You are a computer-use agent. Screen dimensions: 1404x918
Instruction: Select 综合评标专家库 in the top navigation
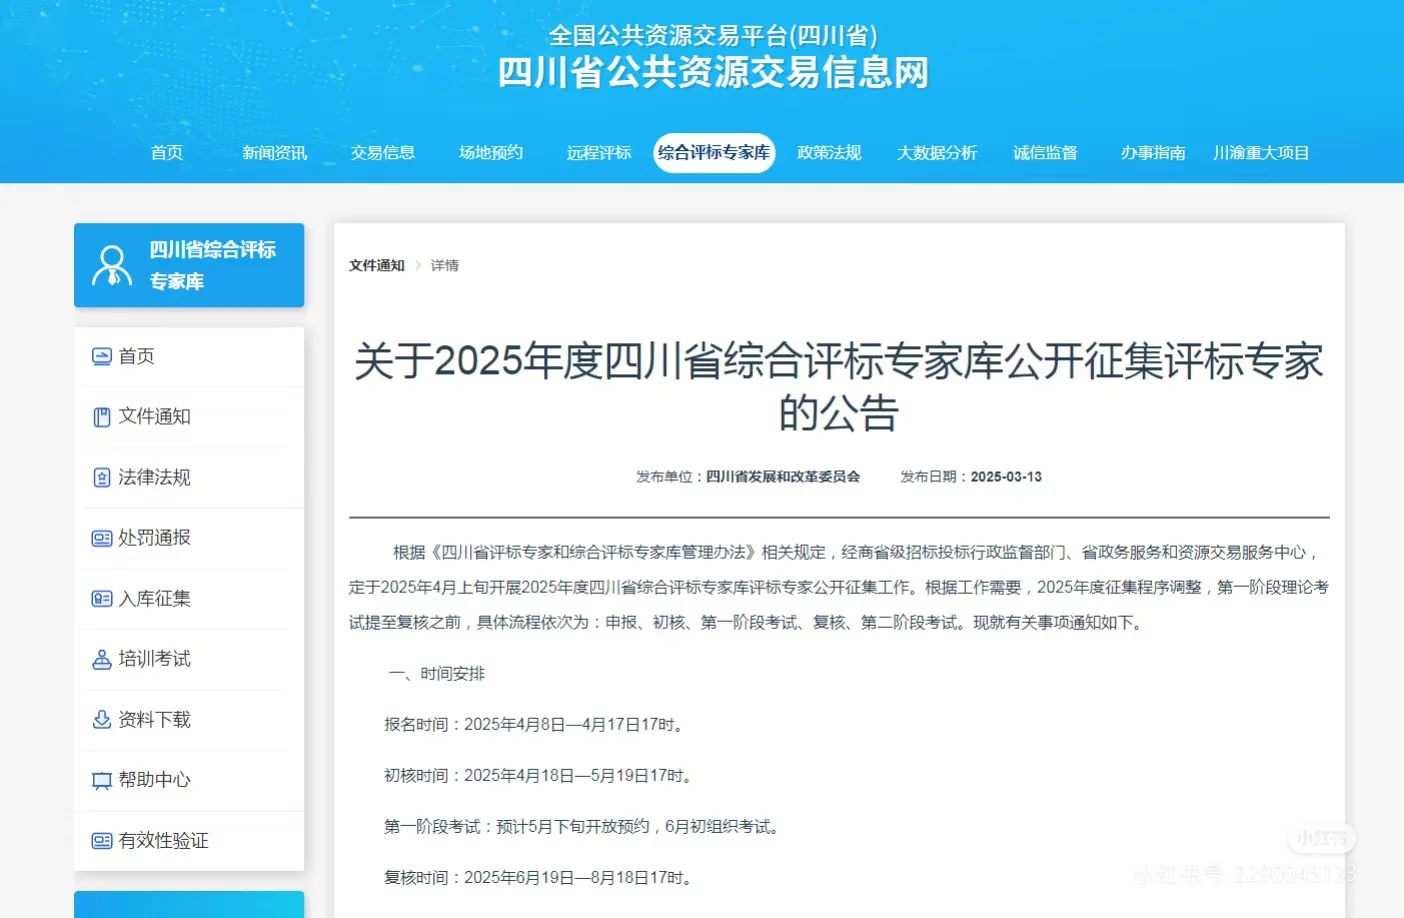714,153
